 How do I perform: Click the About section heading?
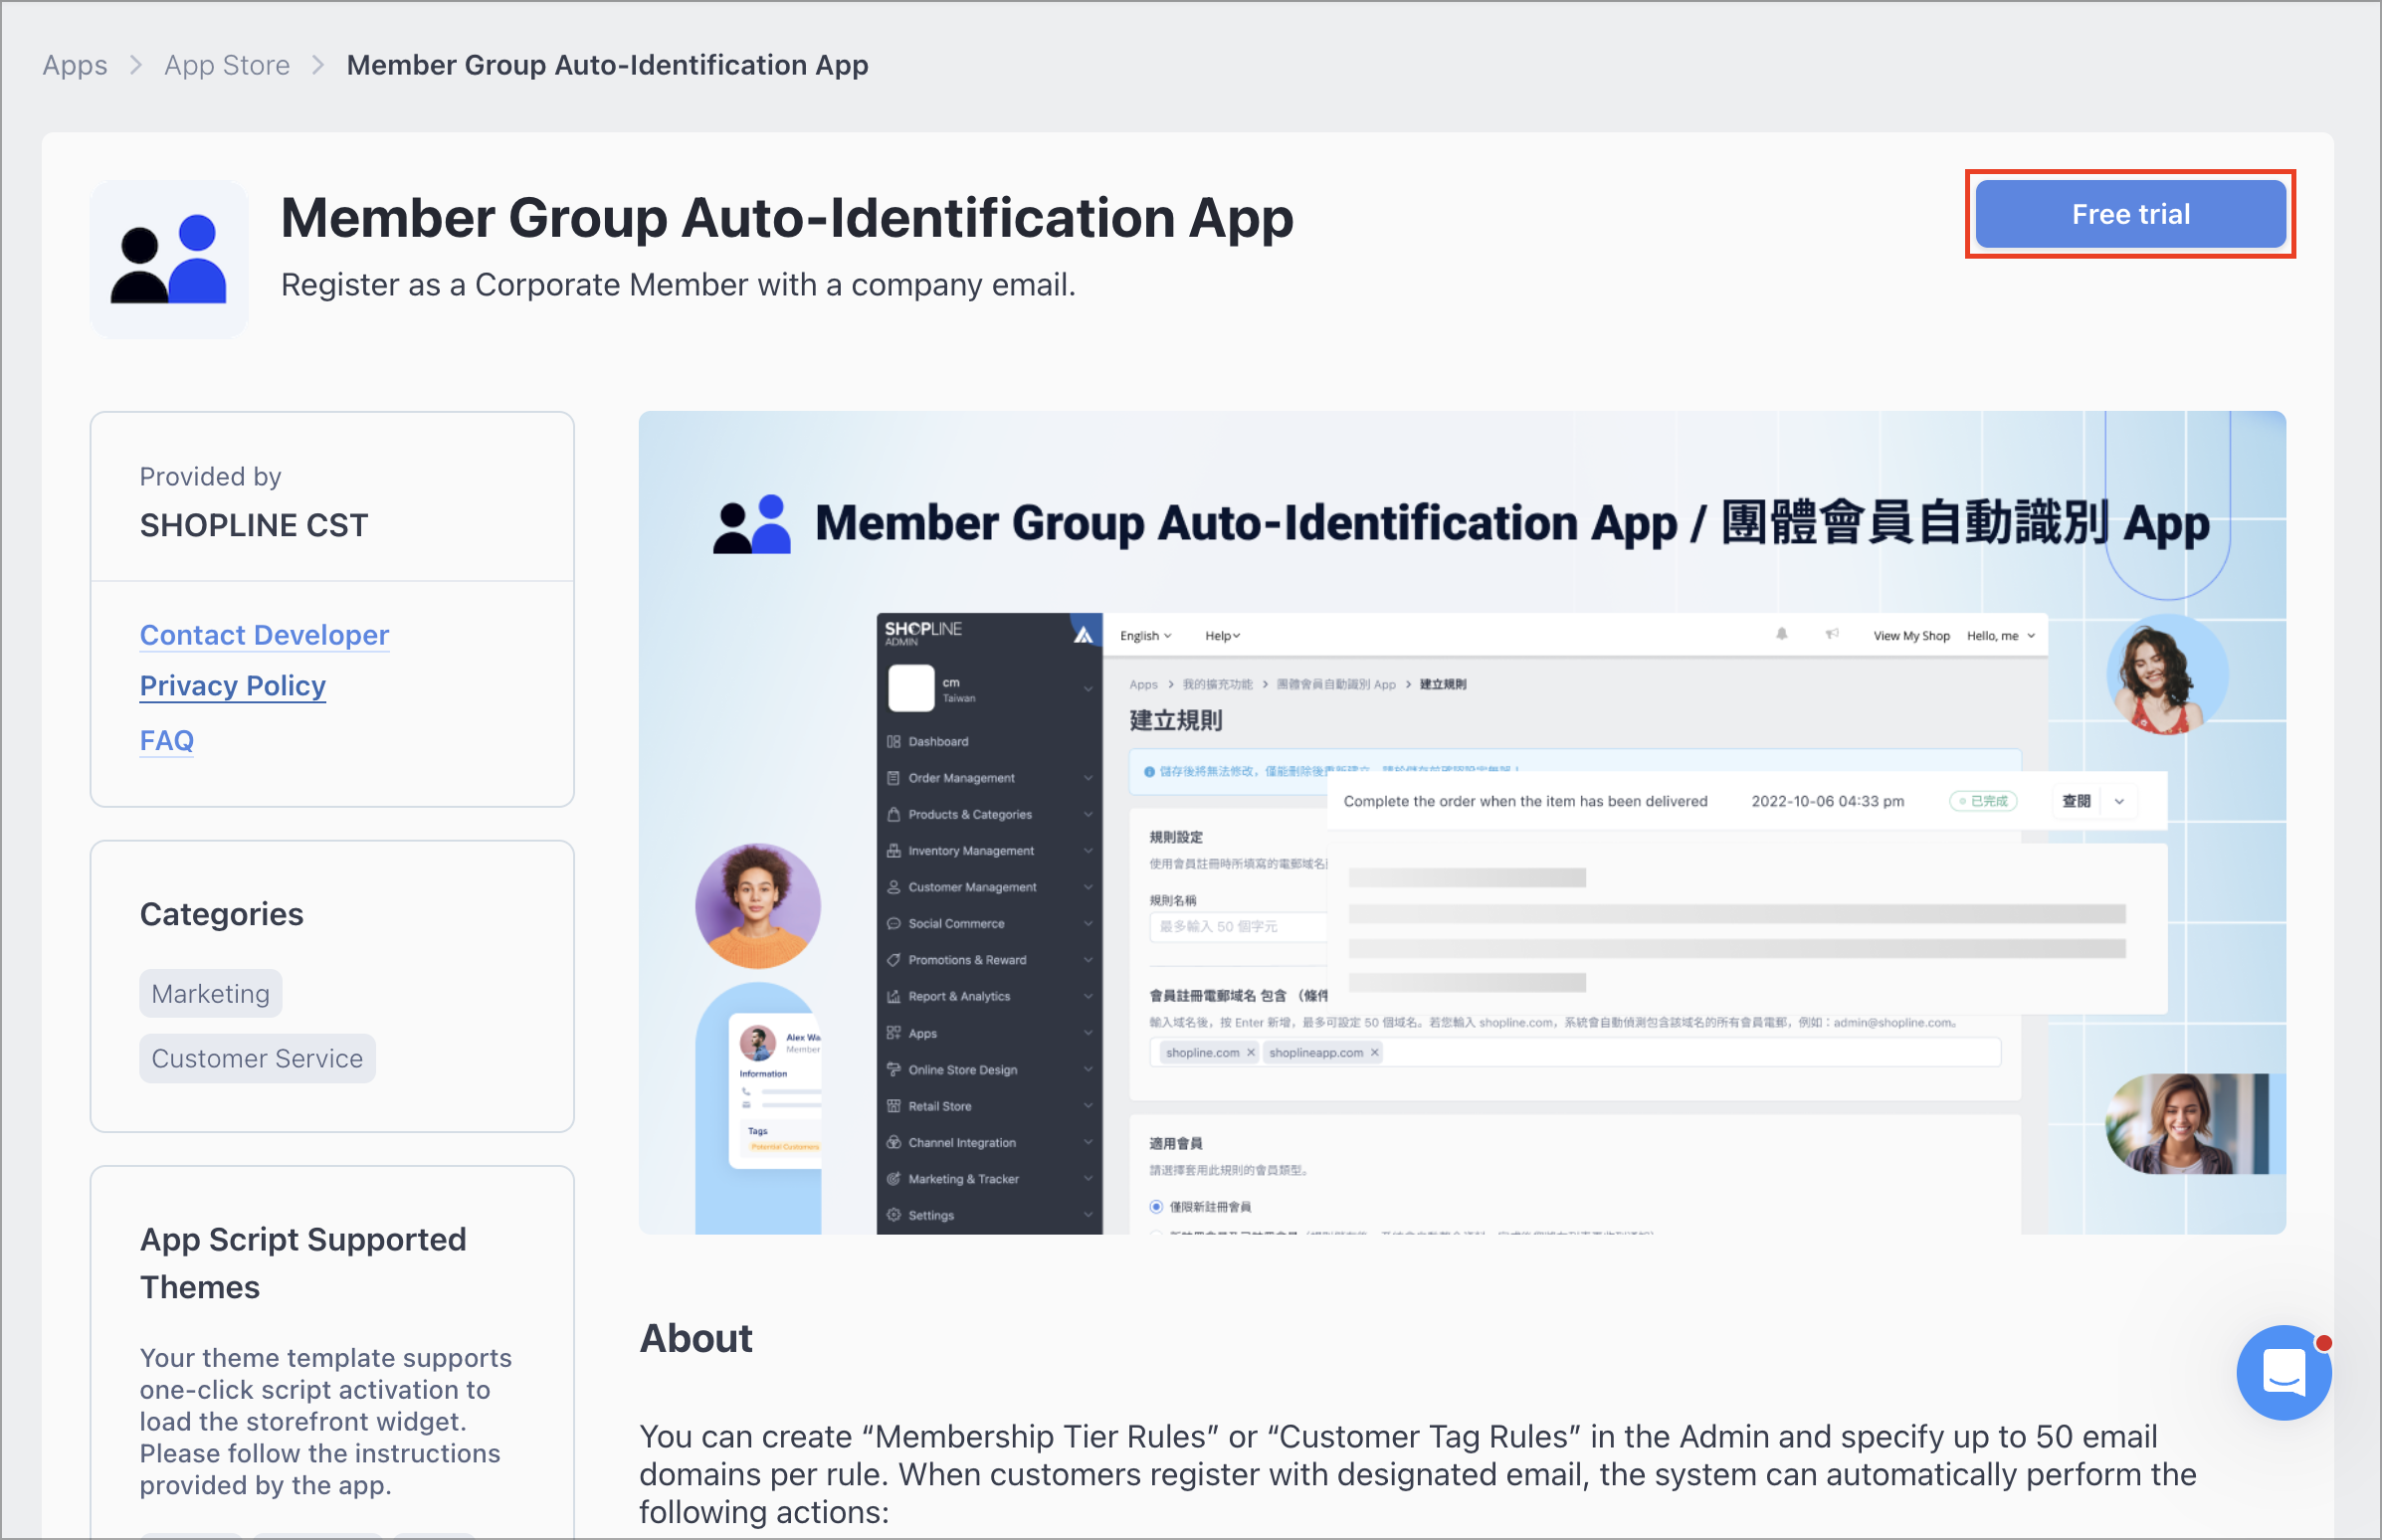click(x=696, y=1338)
